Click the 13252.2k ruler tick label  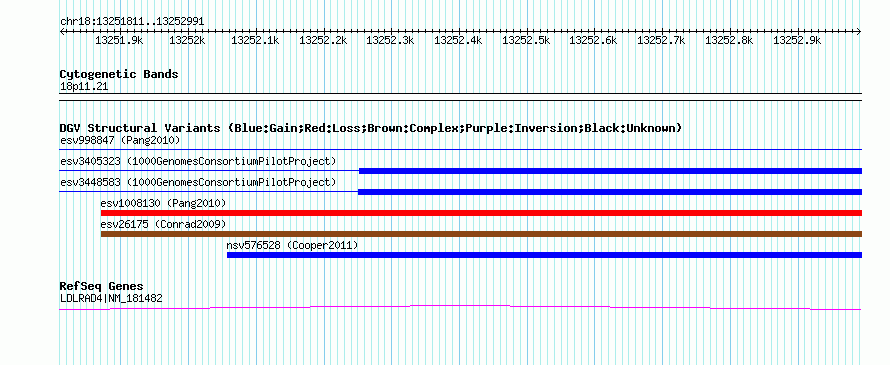[x=322, y=40]
